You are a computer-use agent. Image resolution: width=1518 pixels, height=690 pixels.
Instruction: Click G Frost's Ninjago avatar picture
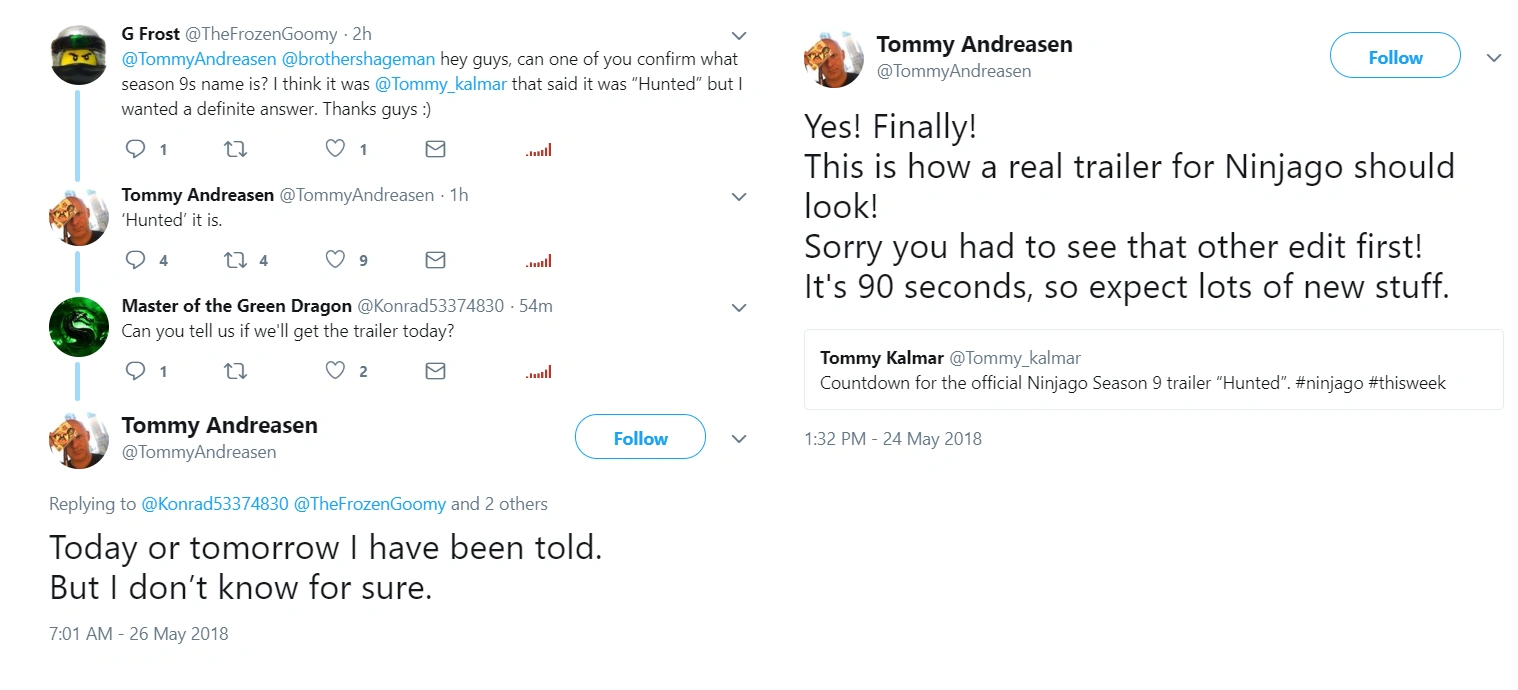(x=78, y=56)
